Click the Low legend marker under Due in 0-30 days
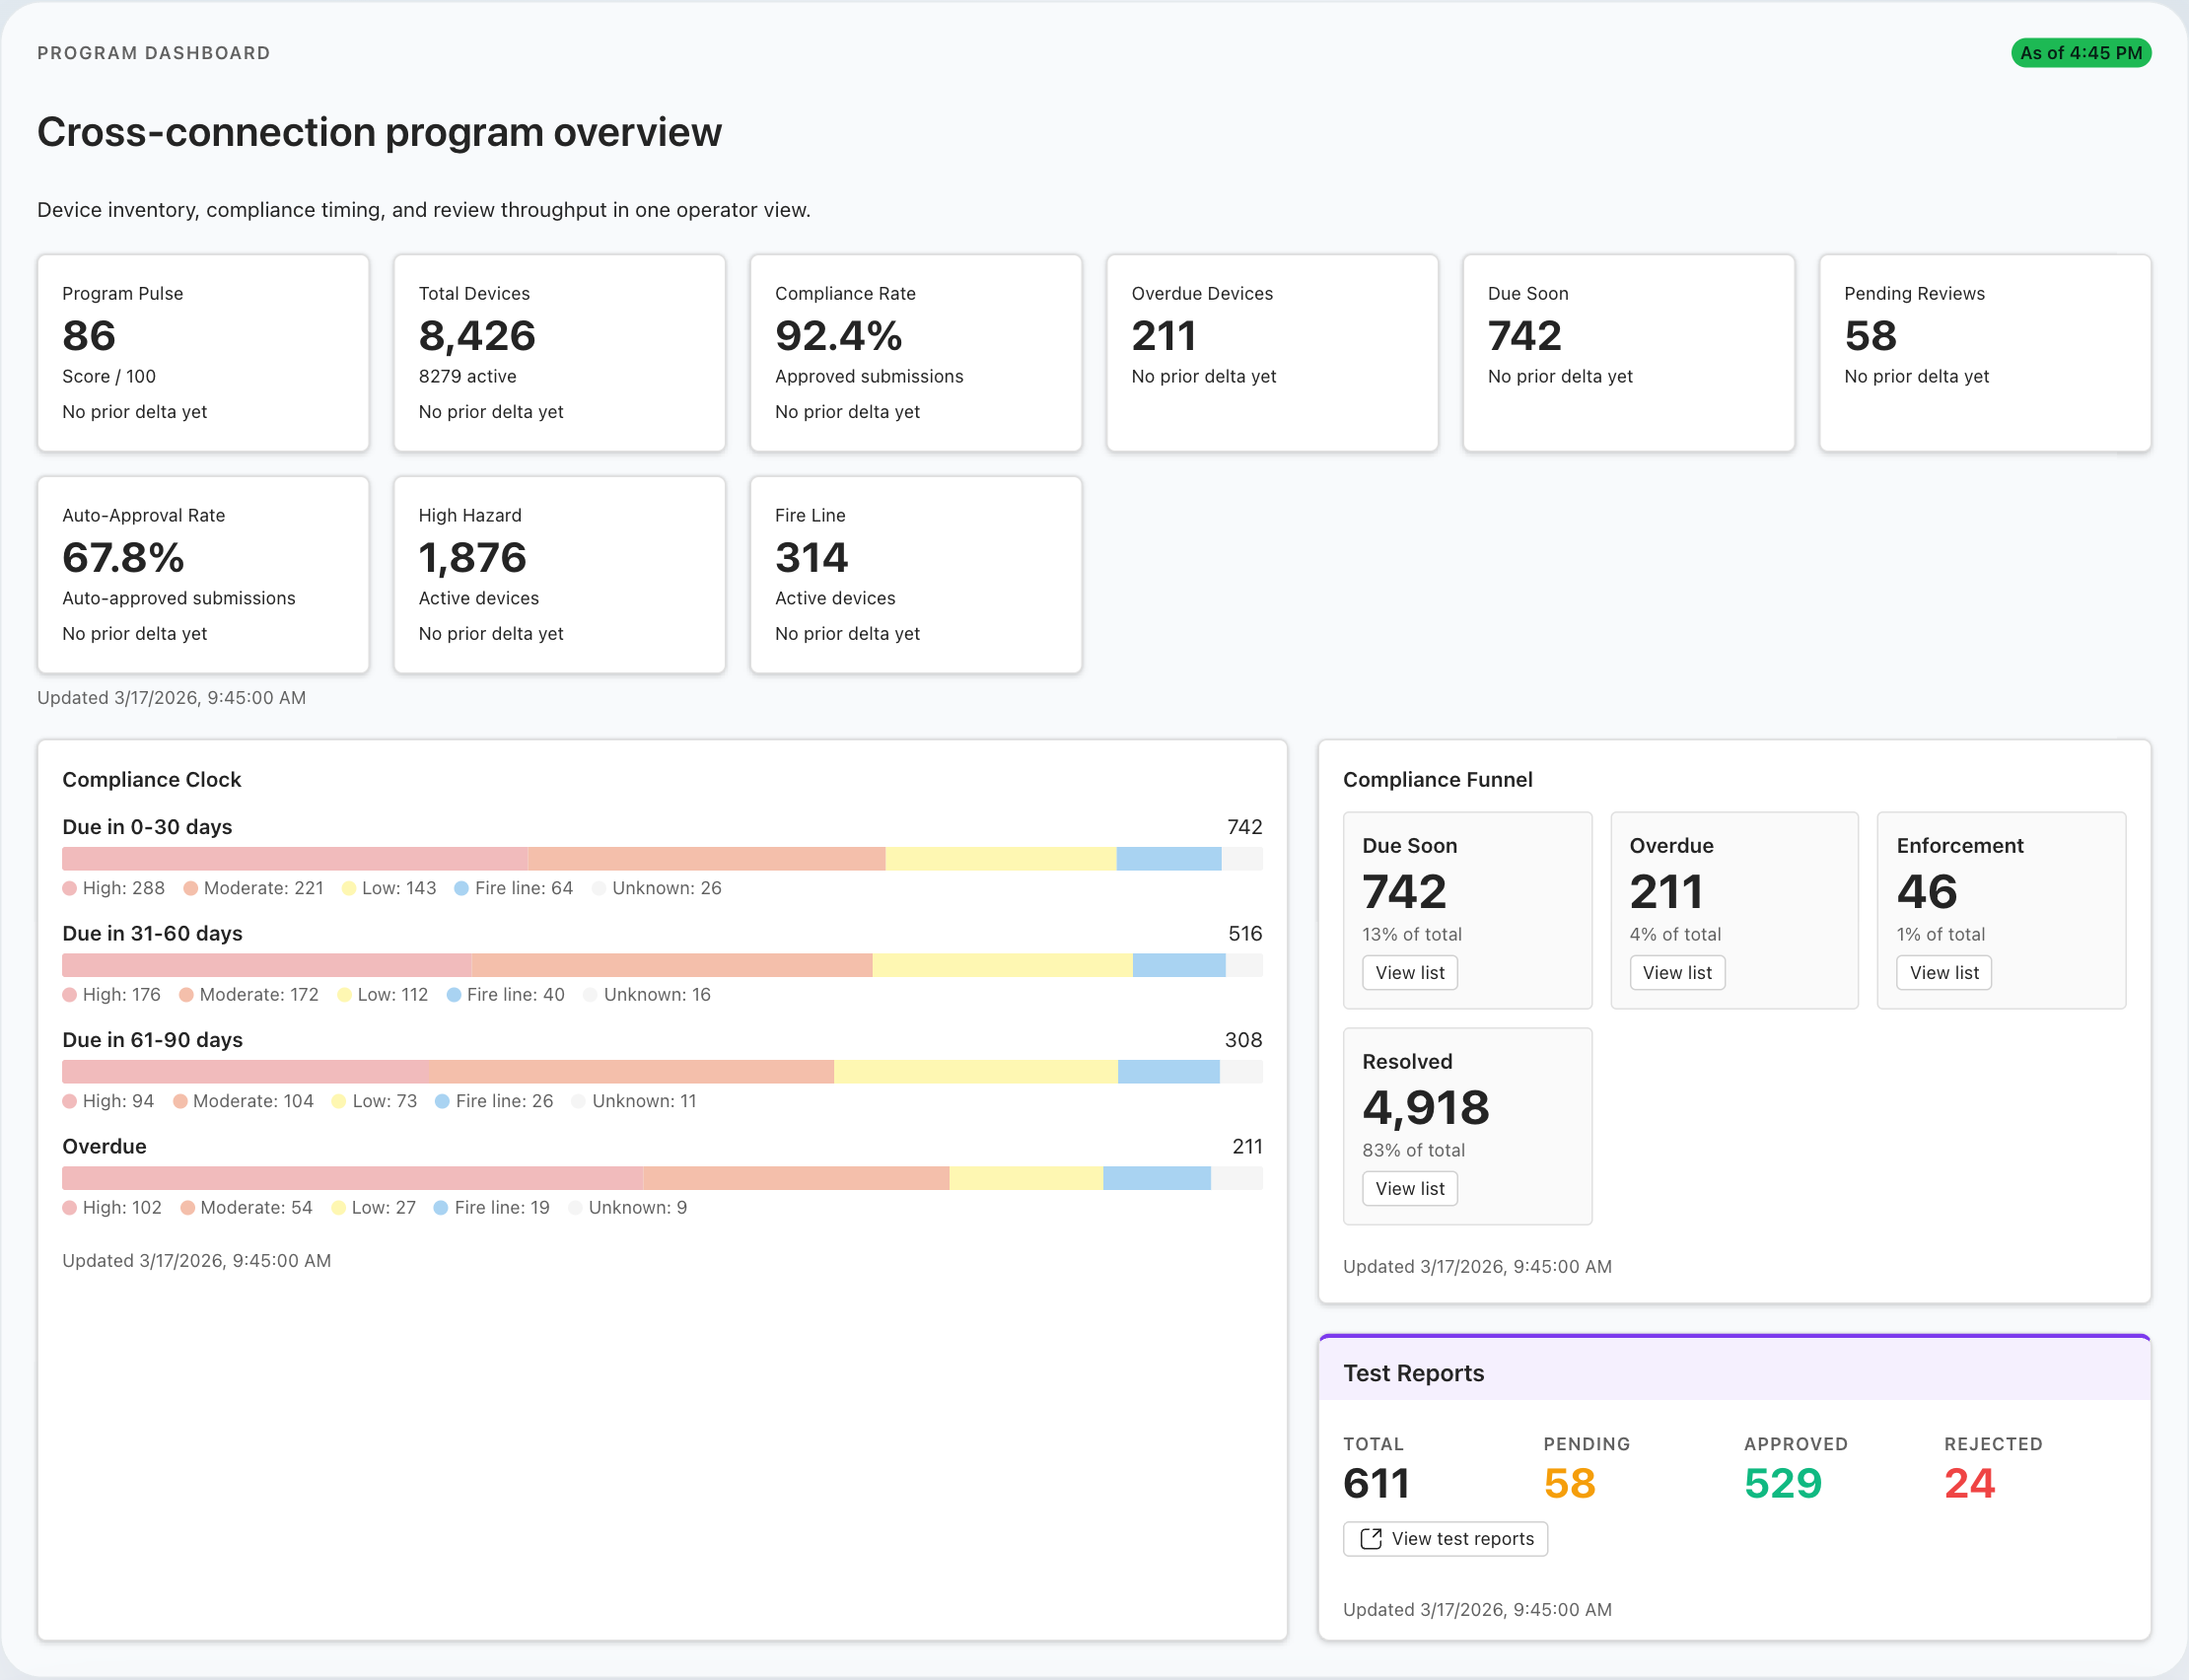The width and height of the screenshot is (2189, 1680). coord(347,888)
